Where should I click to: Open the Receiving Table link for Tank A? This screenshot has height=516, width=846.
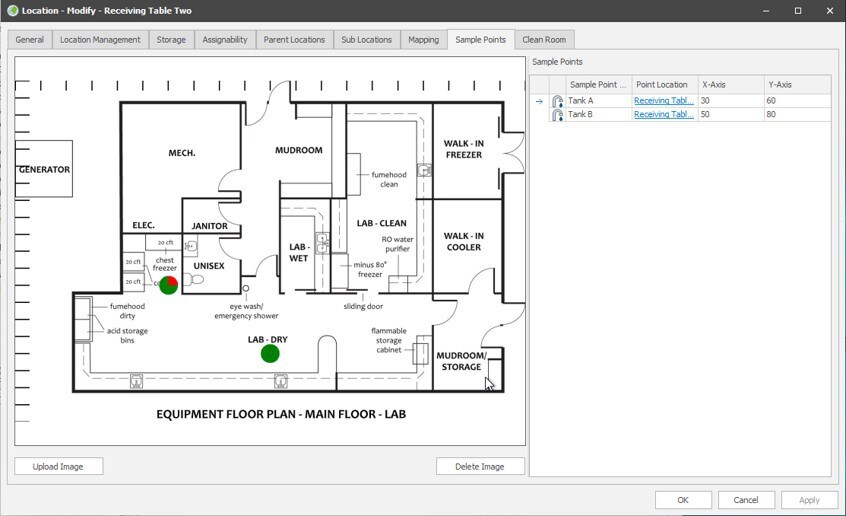coord(663,101)
